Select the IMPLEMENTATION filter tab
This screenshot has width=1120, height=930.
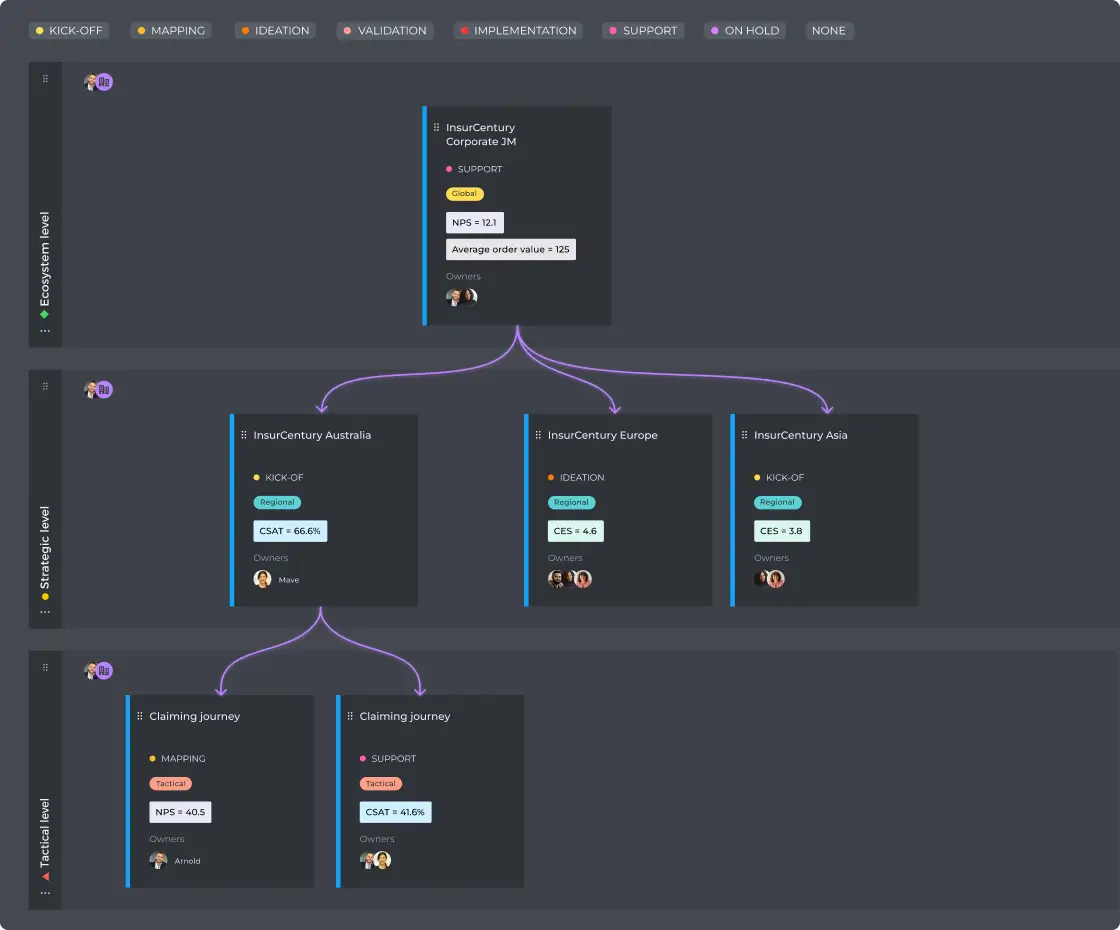coord(518,30)
